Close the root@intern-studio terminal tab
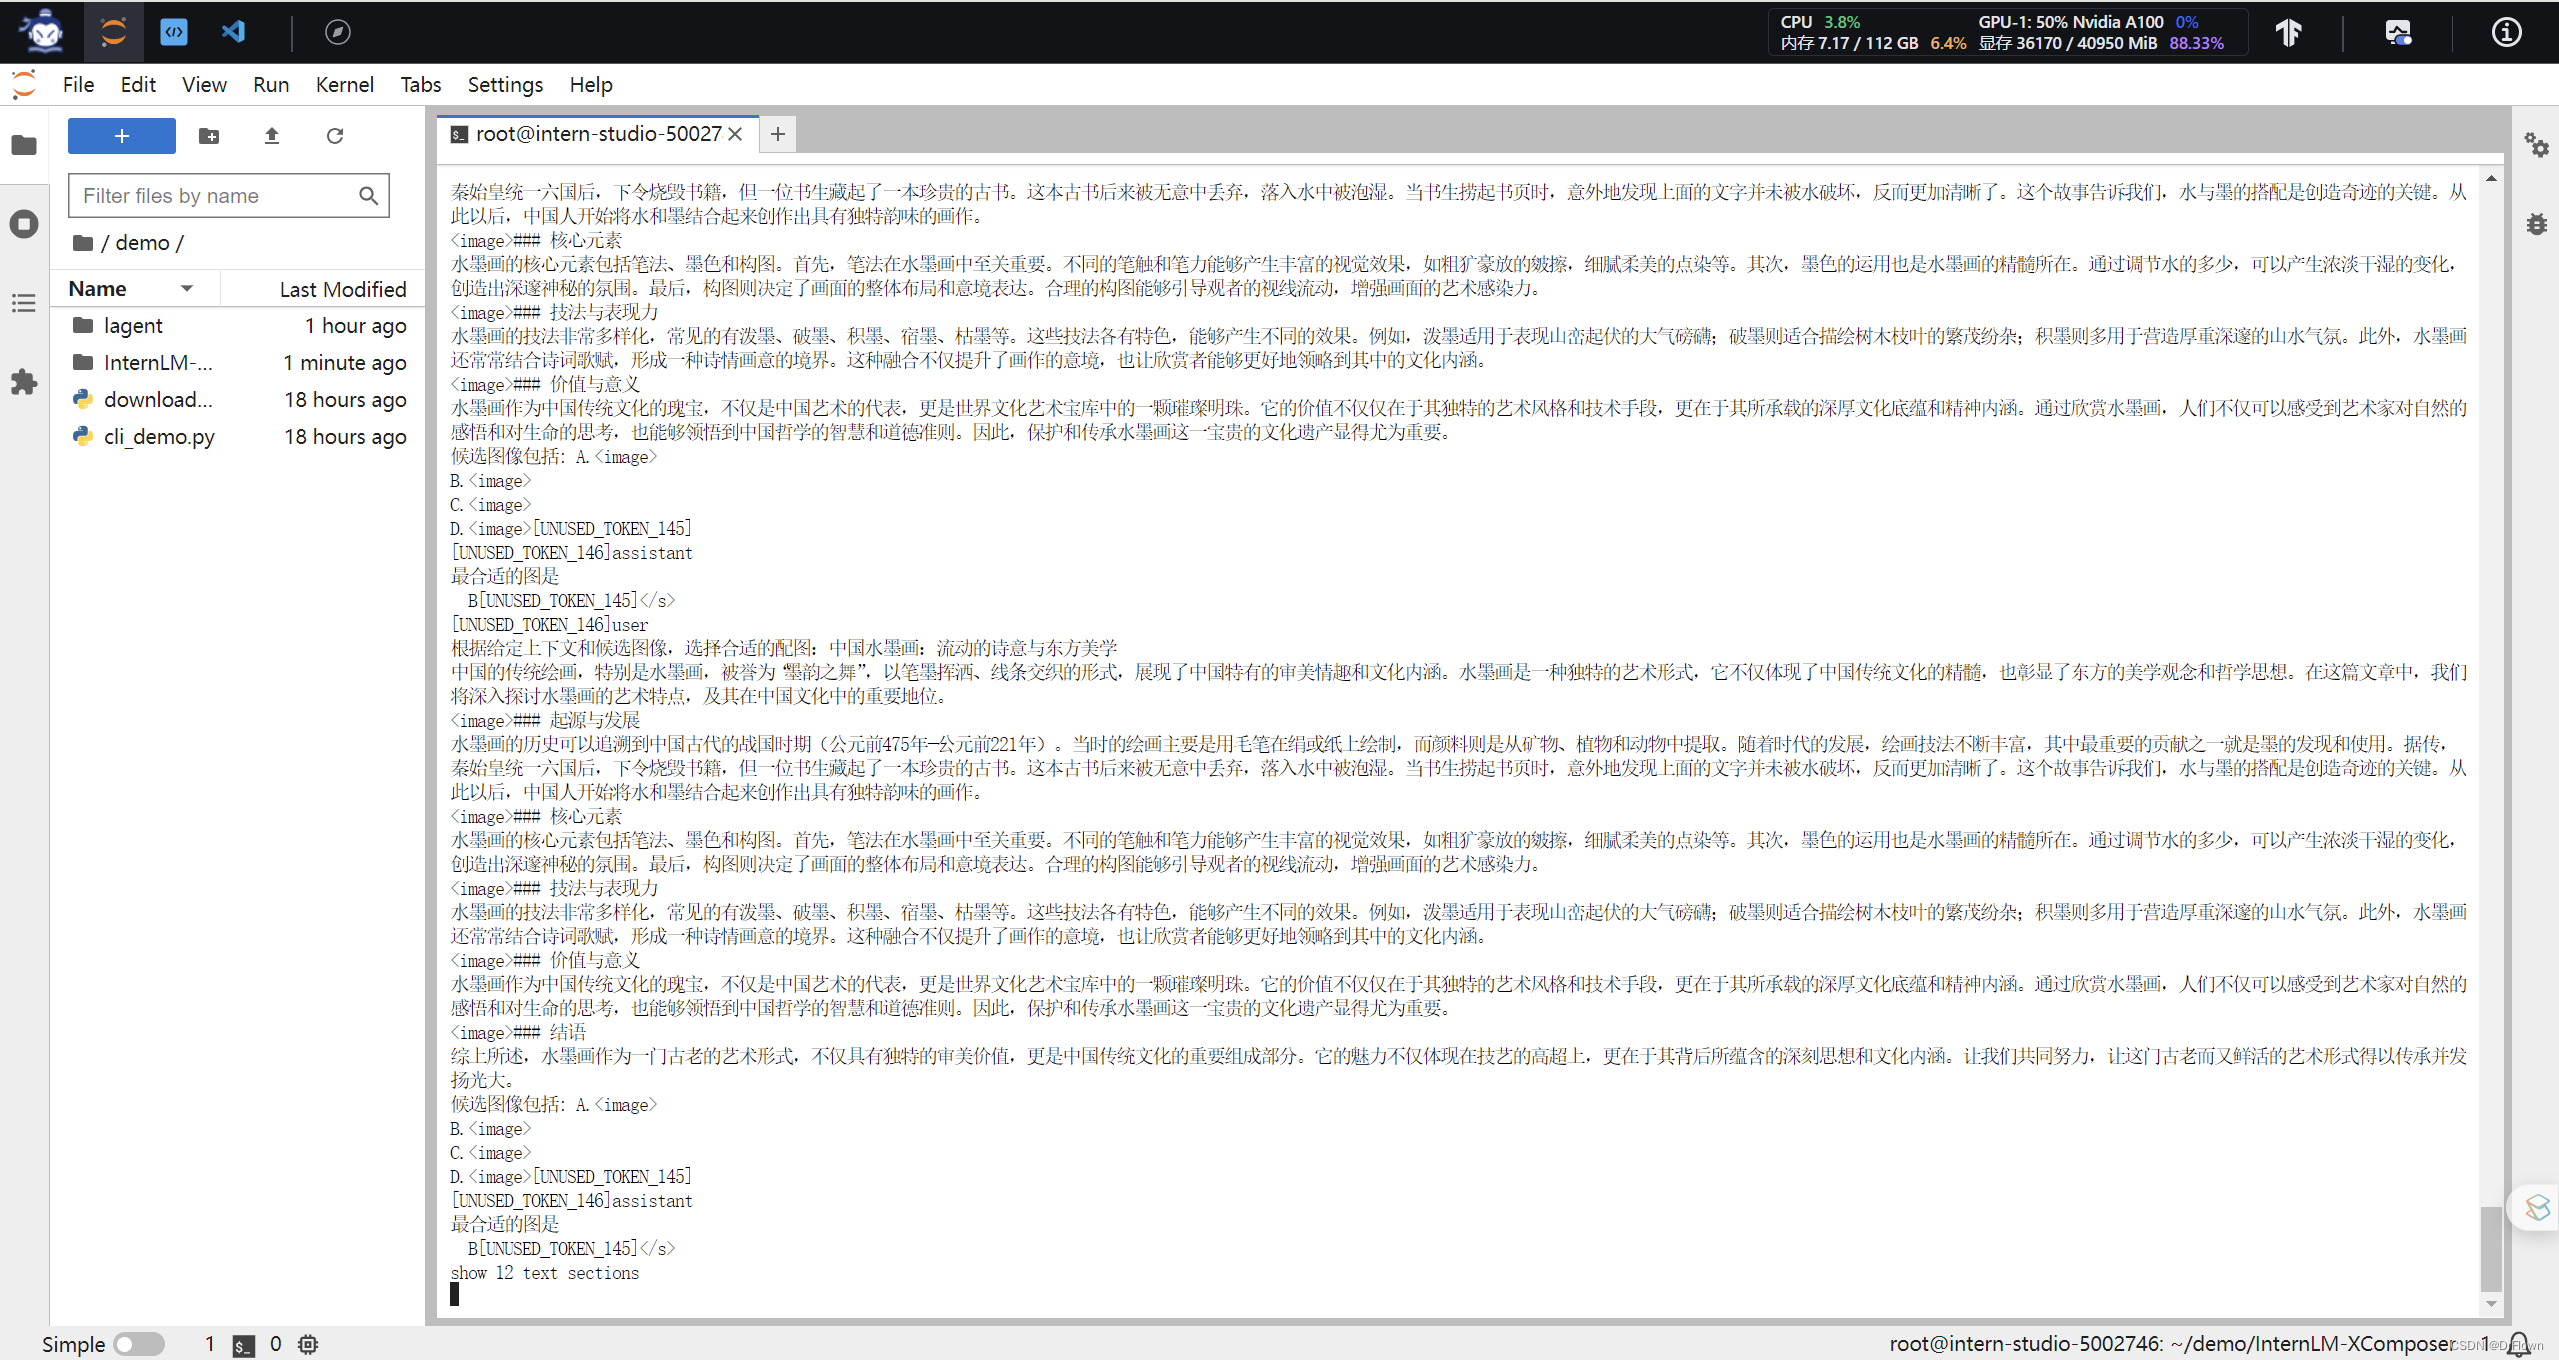 tap(735, 134)
